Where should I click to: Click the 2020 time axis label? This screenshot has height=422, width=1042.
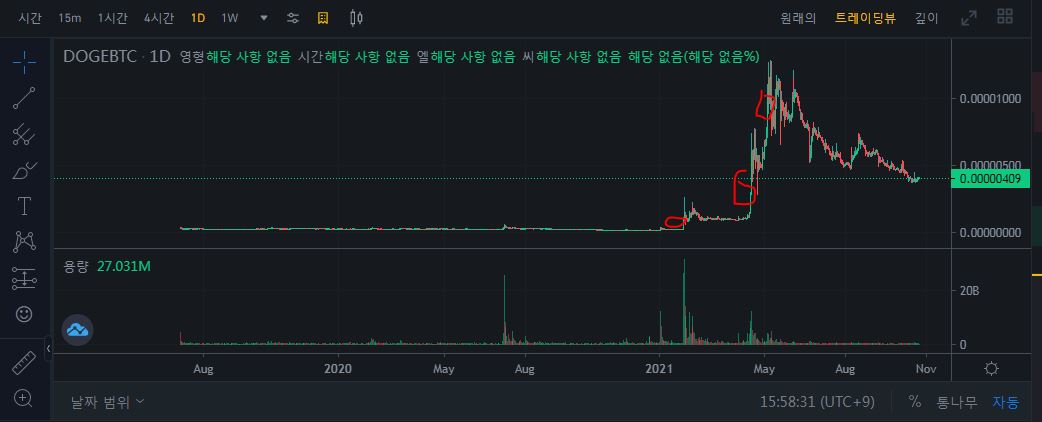(x=340, y=368)
